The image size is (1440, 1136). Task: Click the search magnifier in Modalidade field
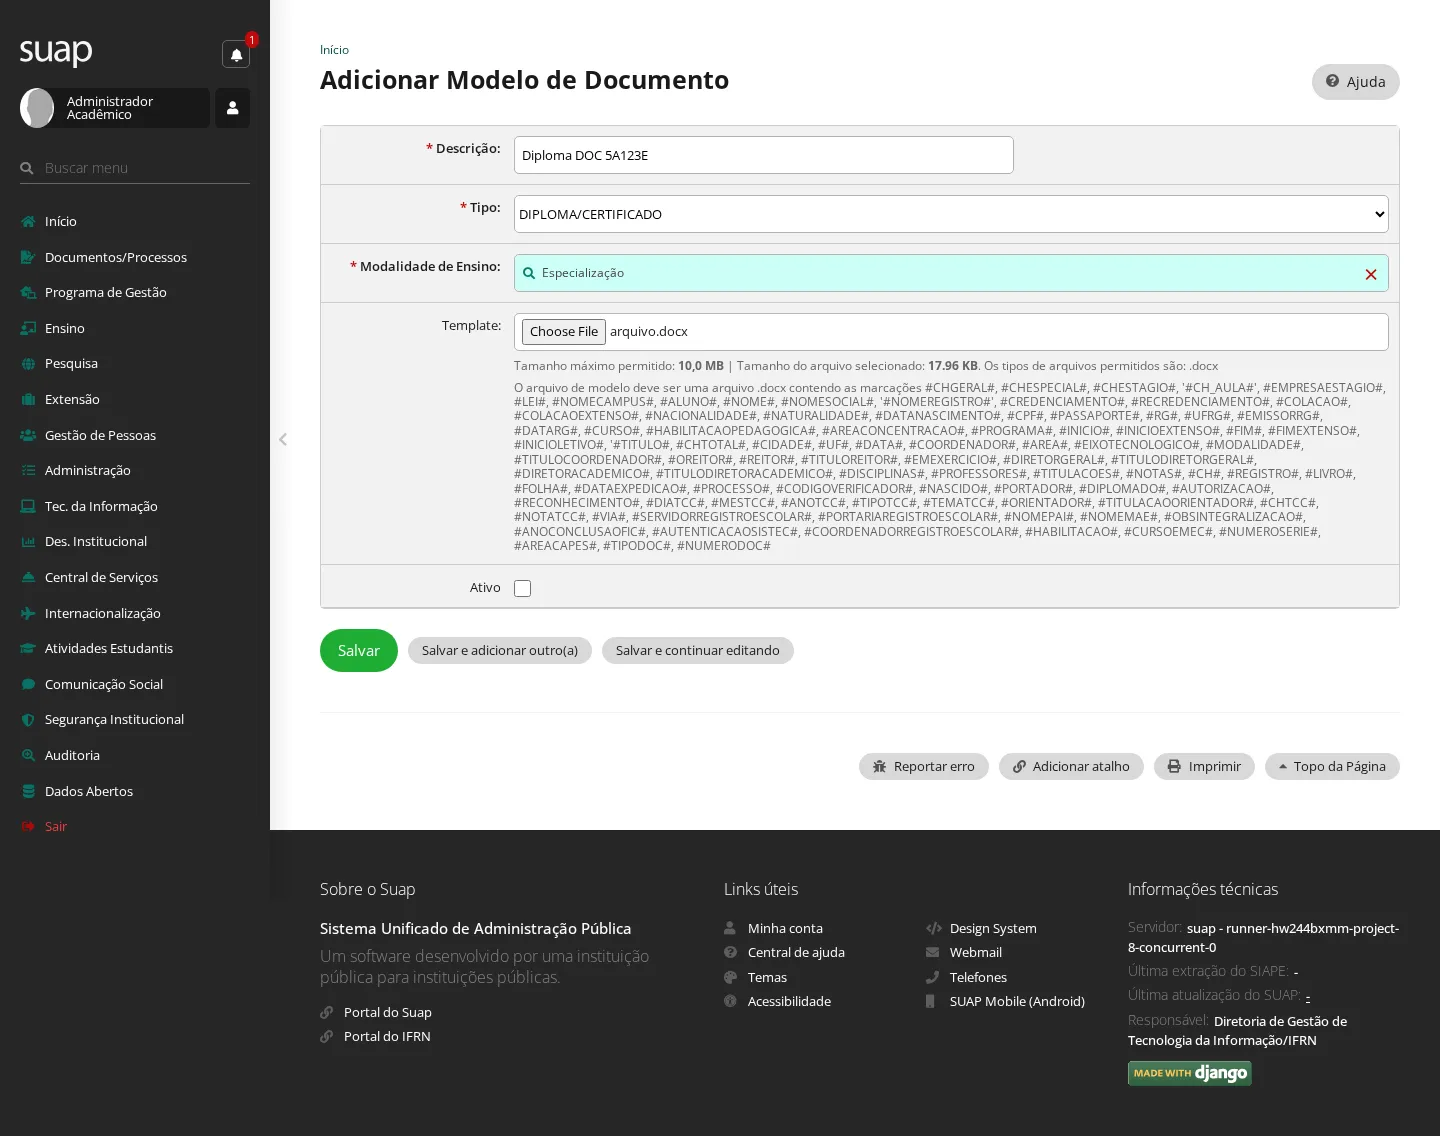(529, 273)
